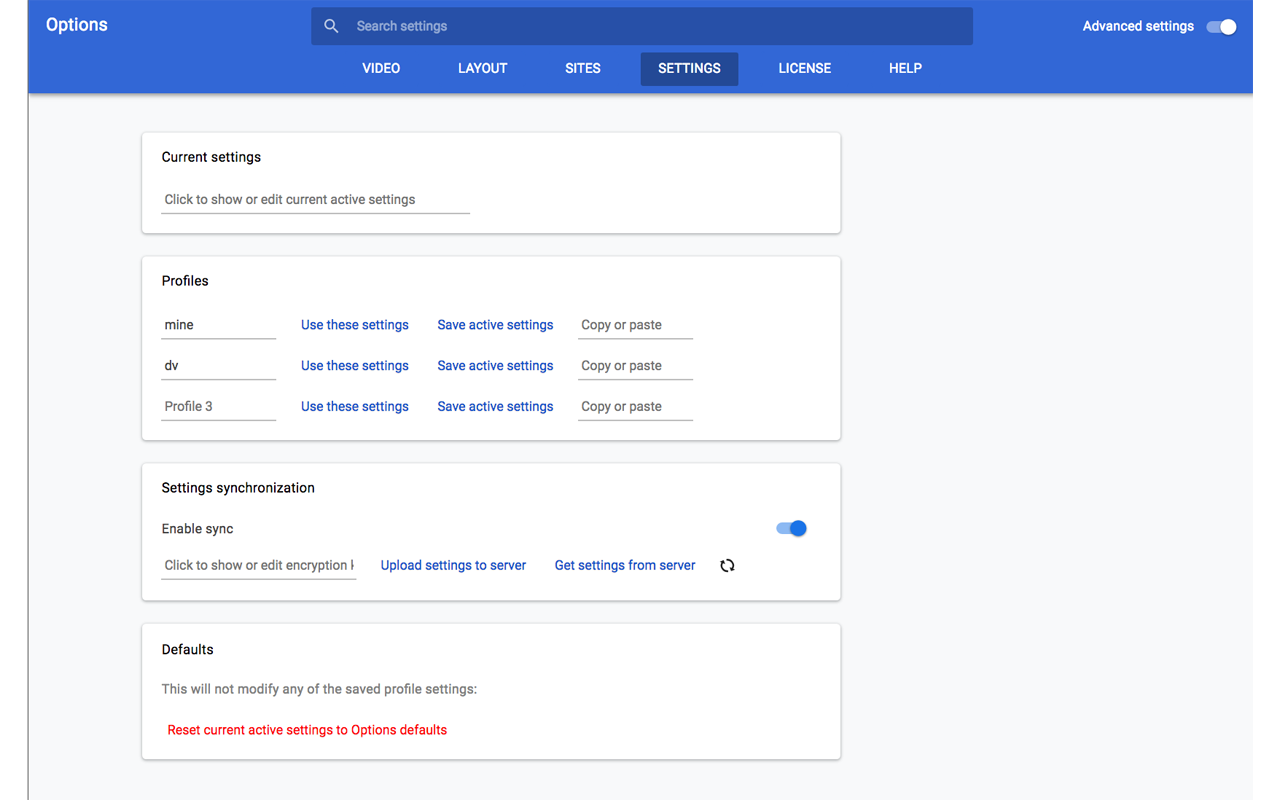Reset current active settings to Options defaults

coord(307,730)
